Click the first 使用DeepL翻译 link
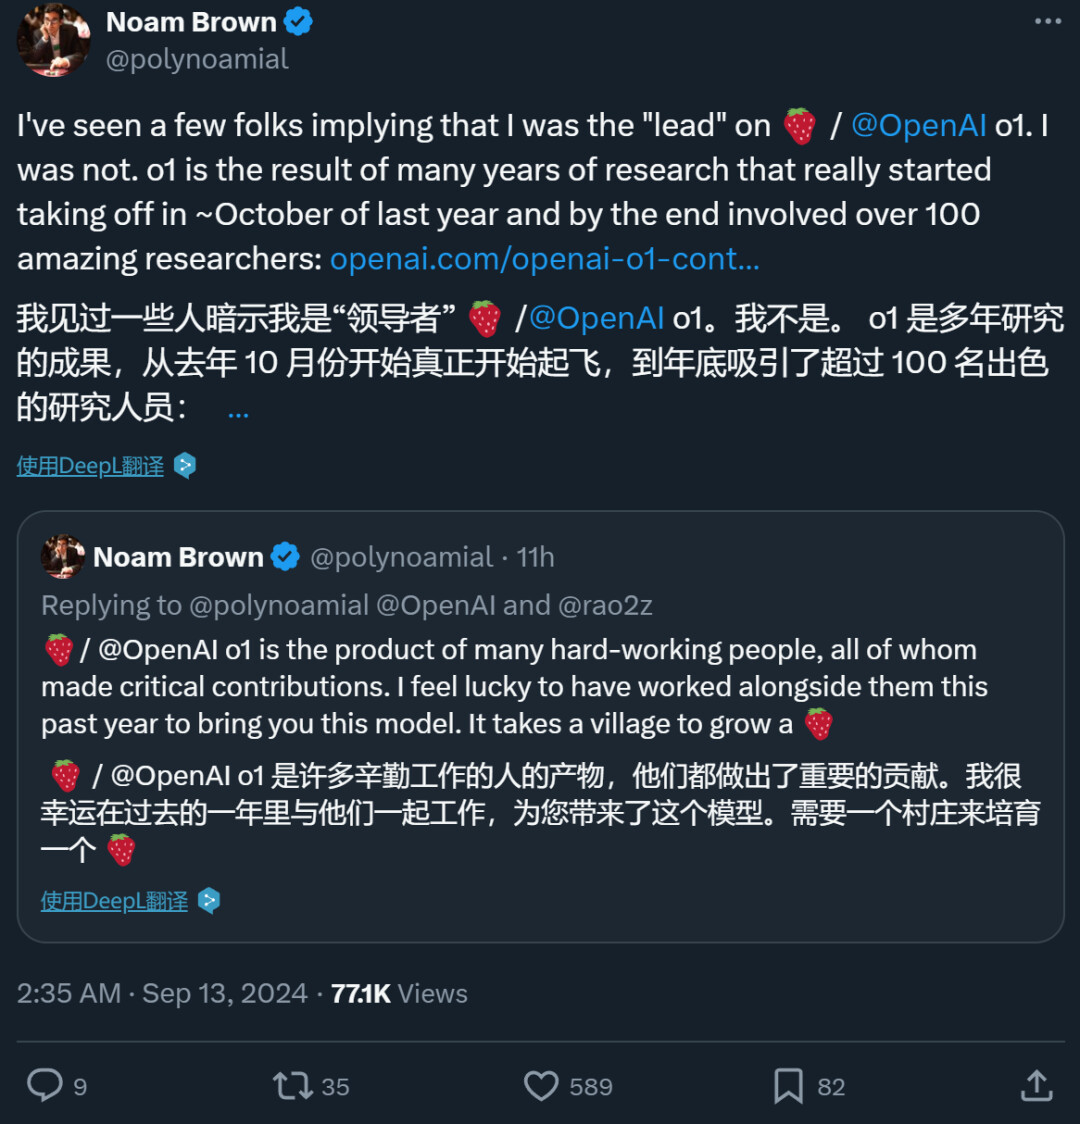 click(90, 466)
